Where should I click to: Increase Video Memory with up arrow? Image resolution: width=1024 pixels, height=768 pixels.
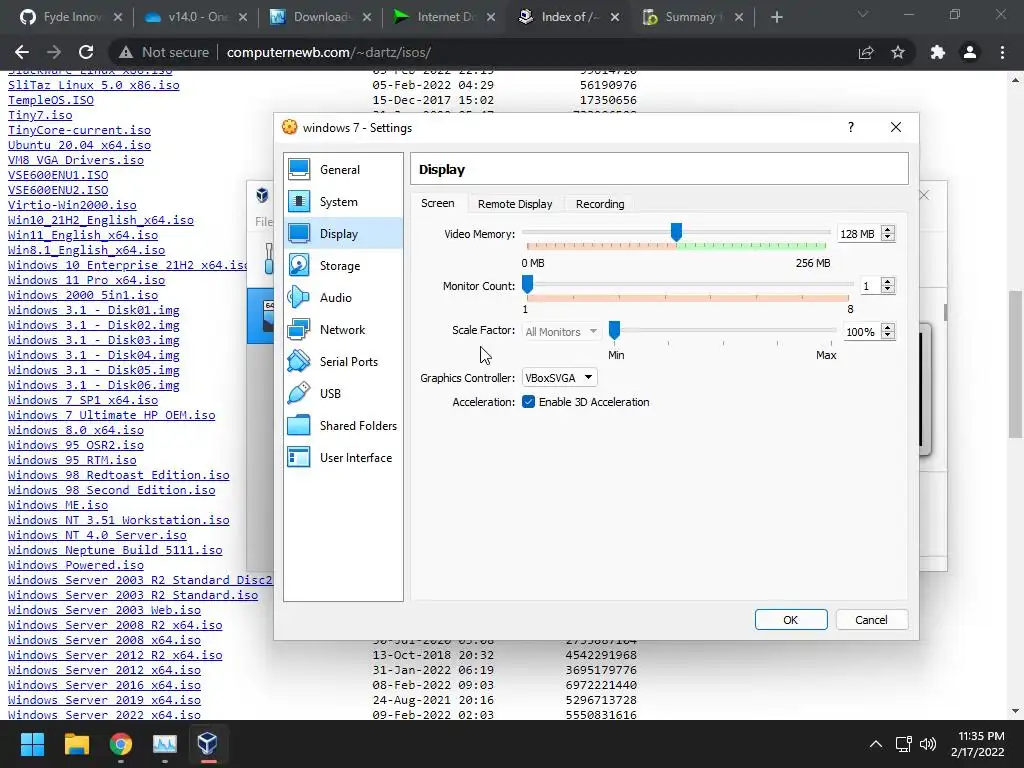[888, 230]
